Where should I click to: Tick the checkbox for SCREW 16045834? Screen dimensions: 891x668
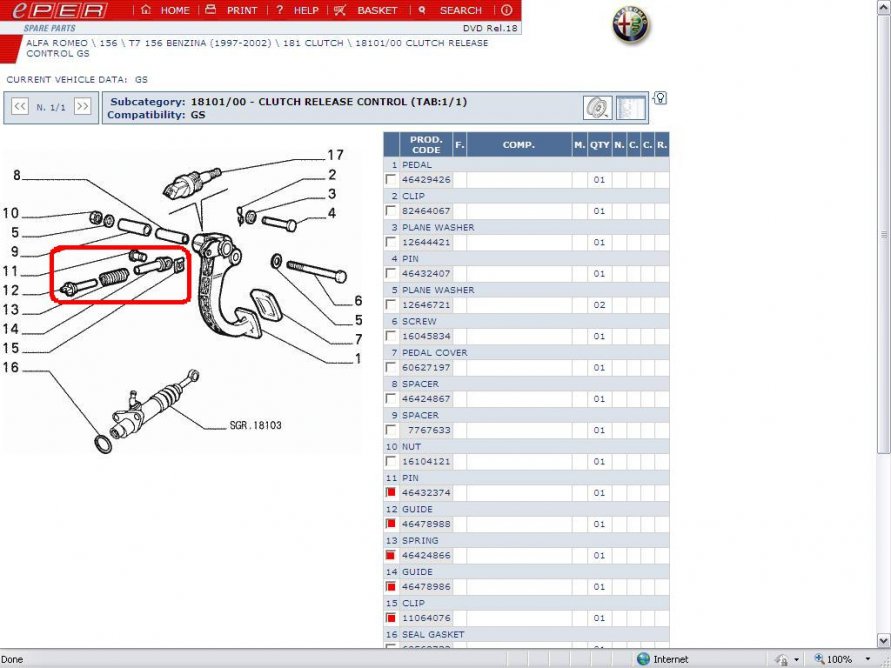click(x=391, y=336)
